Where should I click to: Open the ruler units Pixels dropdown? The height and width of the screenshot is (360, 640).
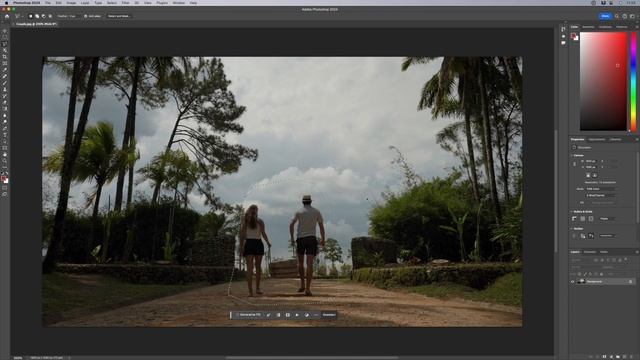tap(608, 219)
